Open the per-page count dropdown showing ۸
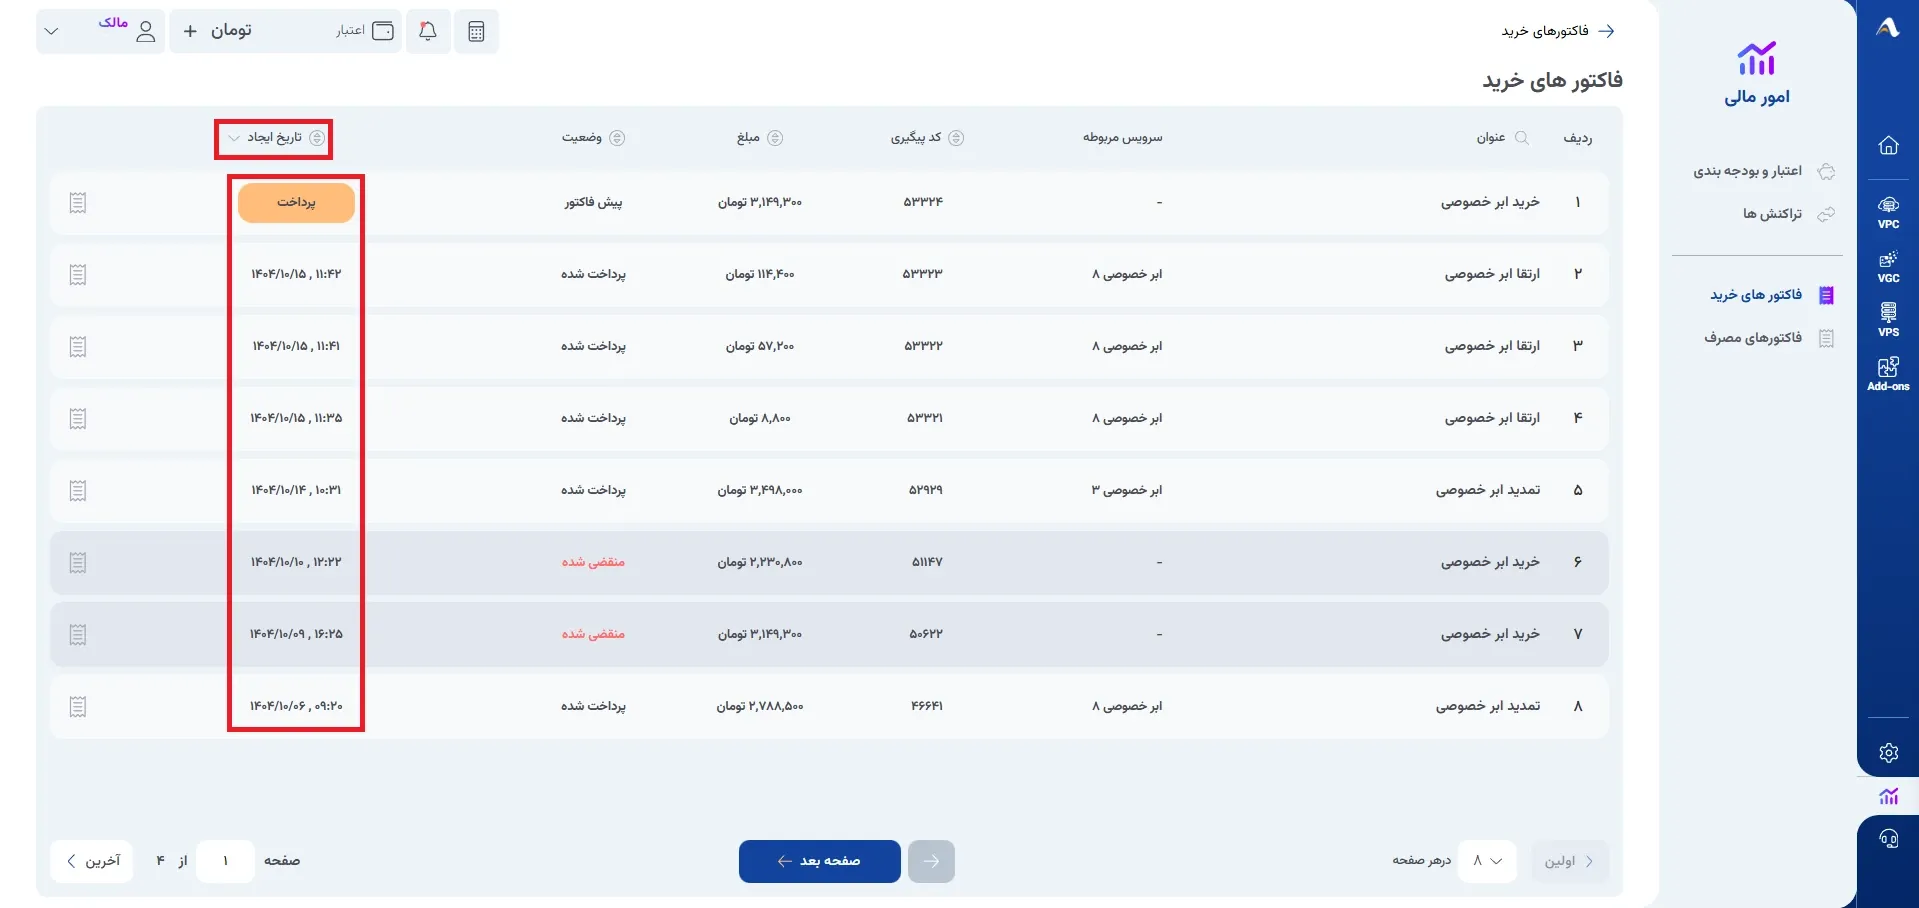The height and width of the screenshot is (908, 1919). click(1487, 861)
